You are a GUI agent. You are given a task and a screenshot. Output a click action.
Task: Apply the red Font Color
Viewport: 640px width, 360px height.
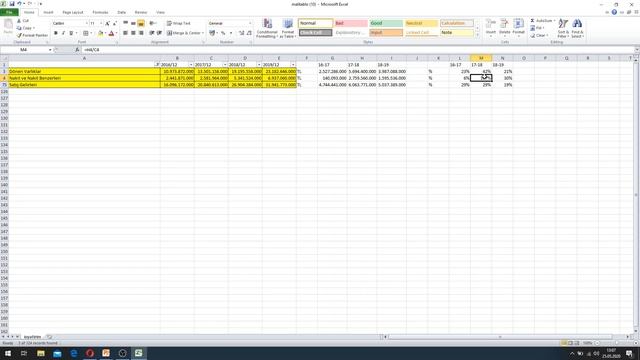pyautogui.click(x=111, y=33)
